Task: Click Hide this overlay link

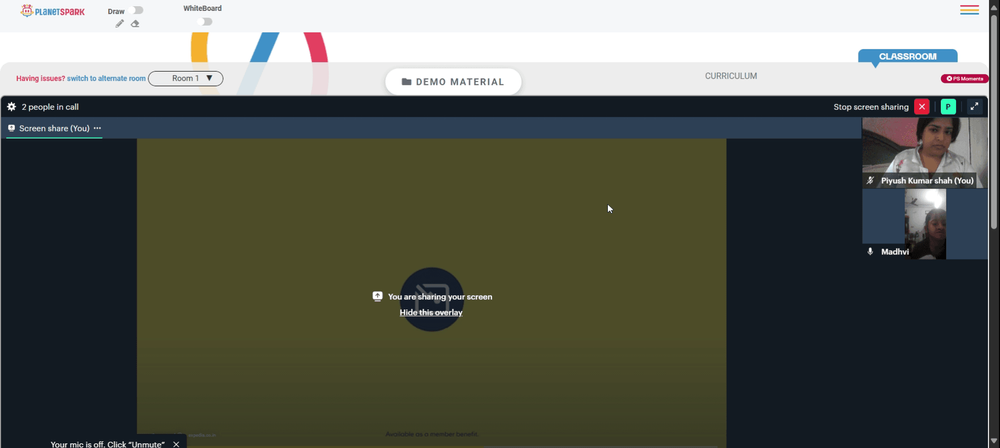Action: 431,313
